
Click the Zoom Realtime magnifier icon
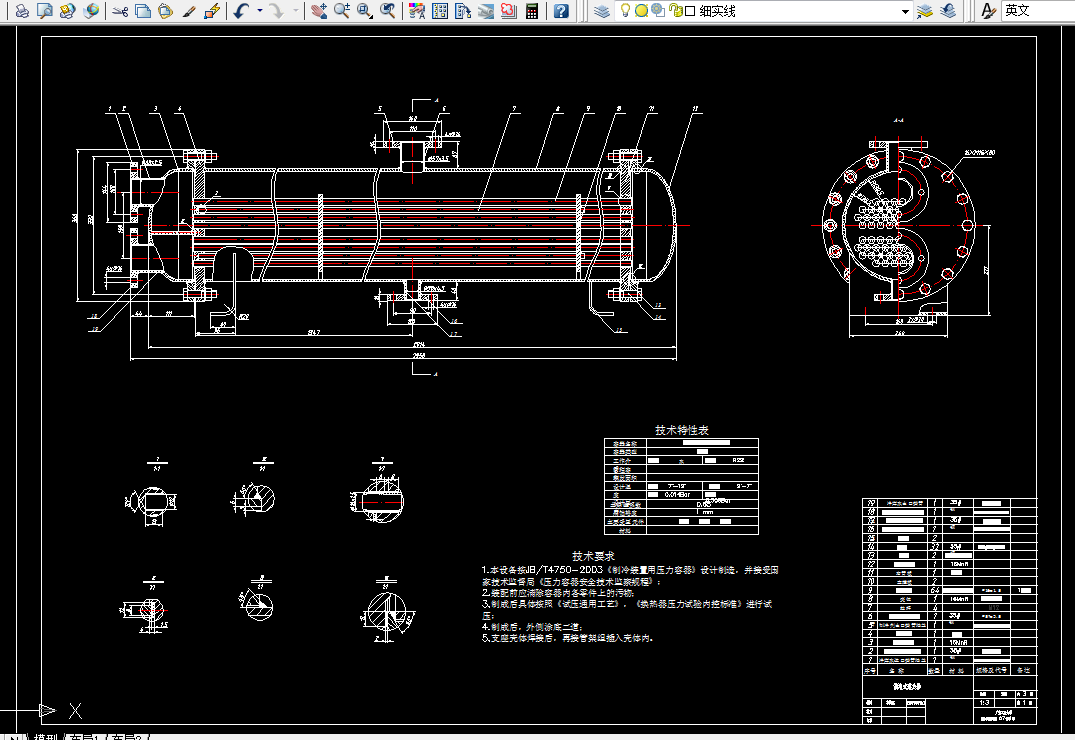[x=342, y=11]
